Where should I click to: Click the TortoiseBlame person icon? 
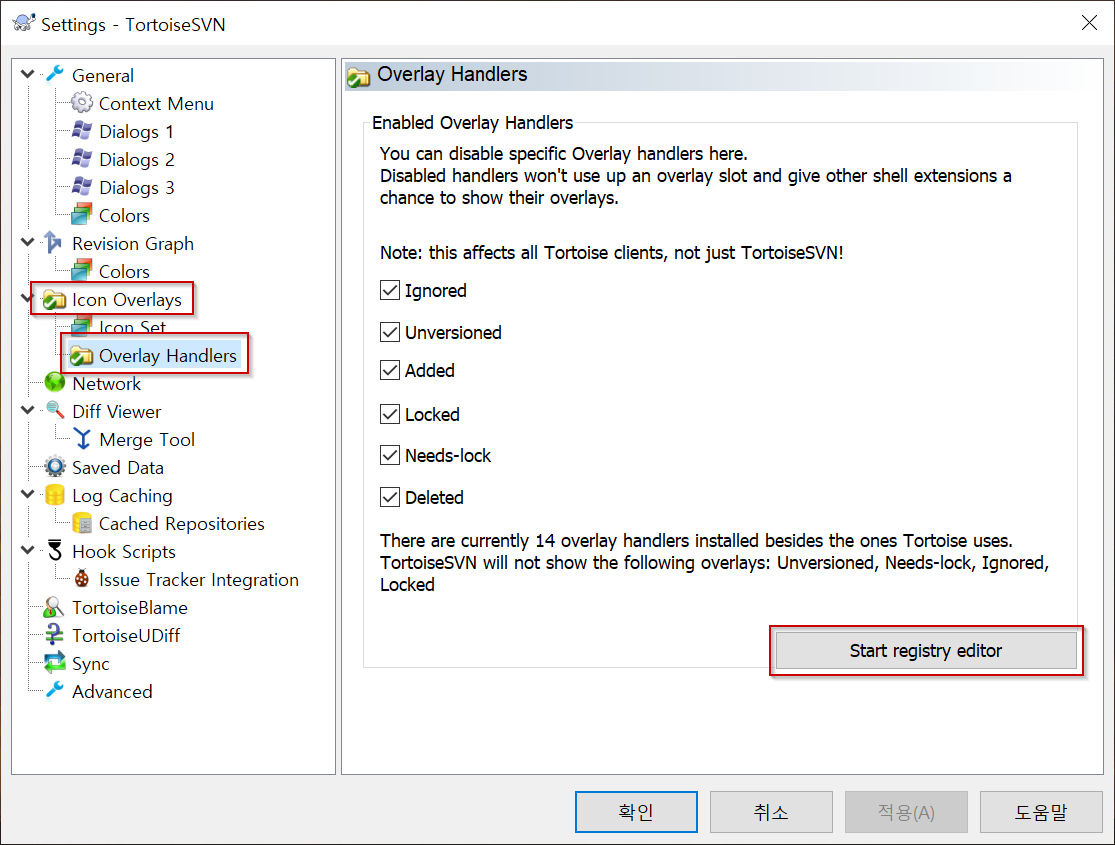tap(54, 607)
